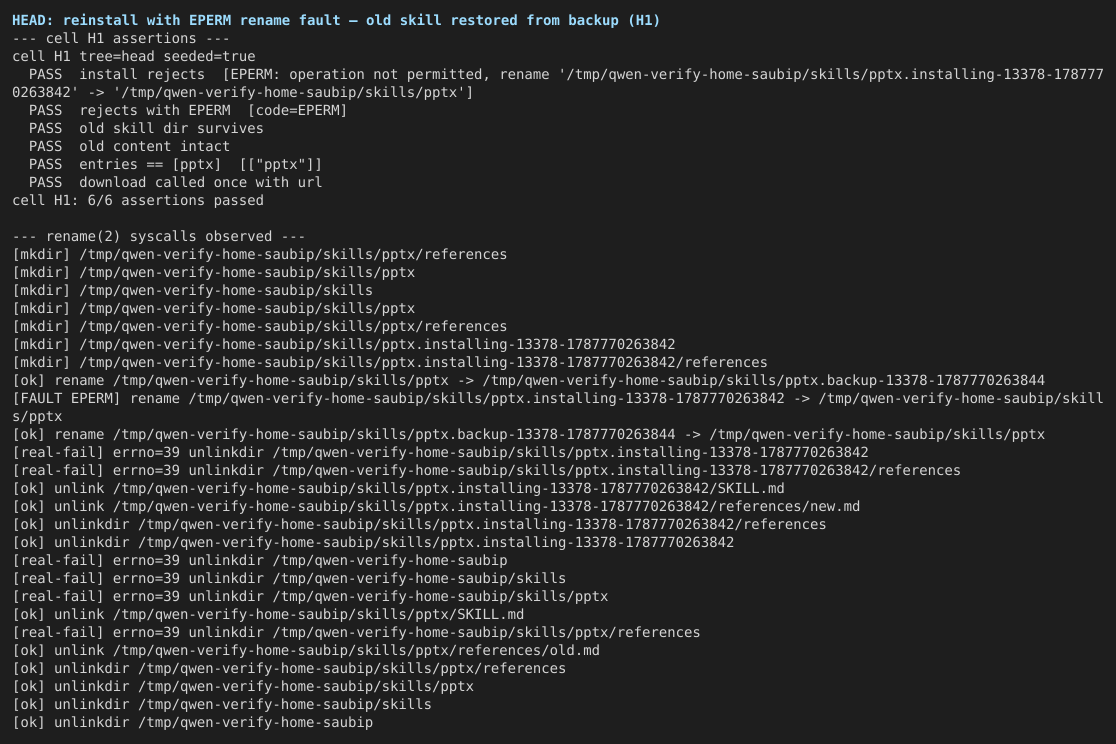Click unlink line for installing SKILL.md
The width and height of the screenshot is (1116, 744).
click(399, 488)
